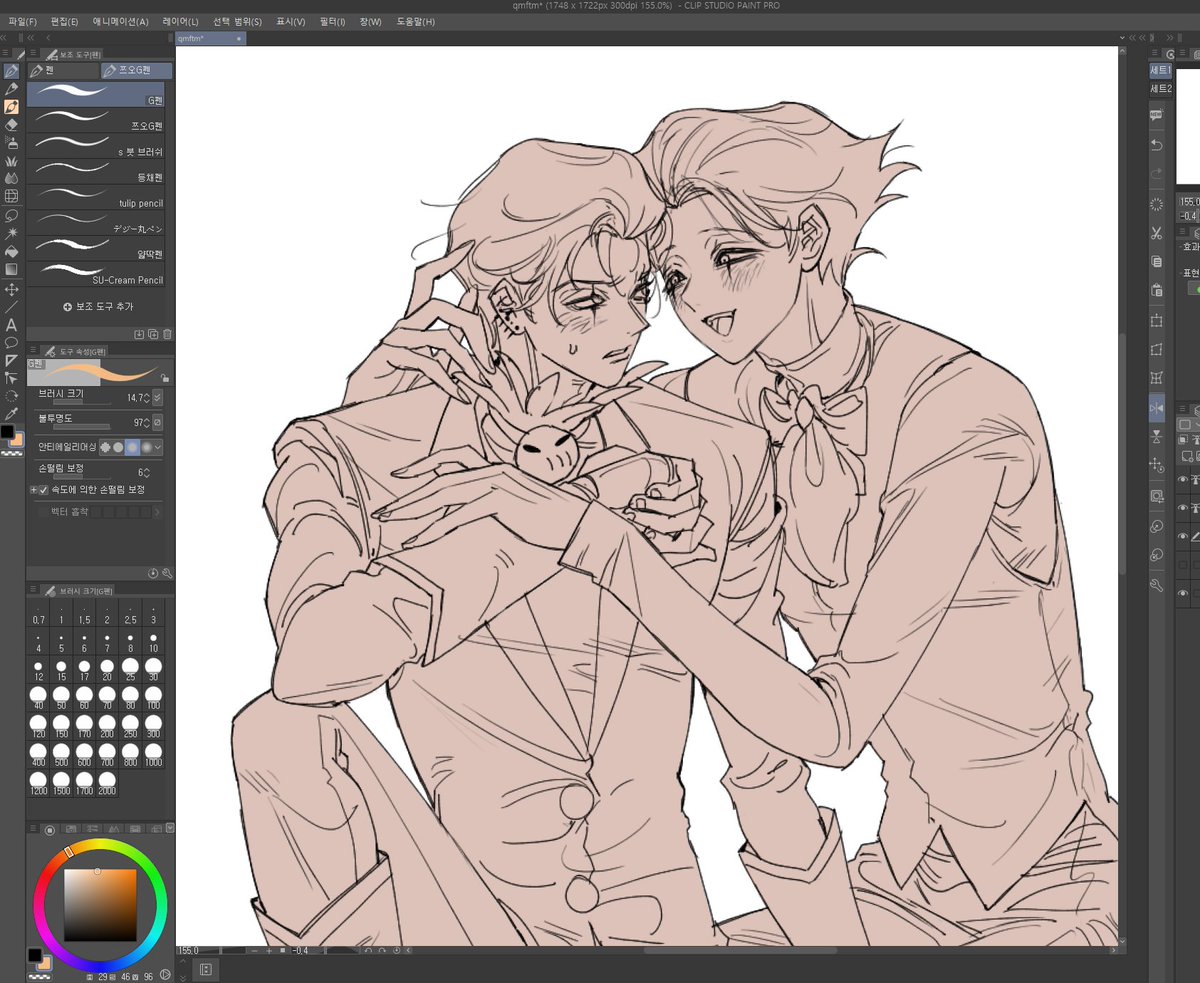1200x983 pixels.
Task: Select the Eyedropper tool
Action: pyautogui.click(x=11, y=413)
